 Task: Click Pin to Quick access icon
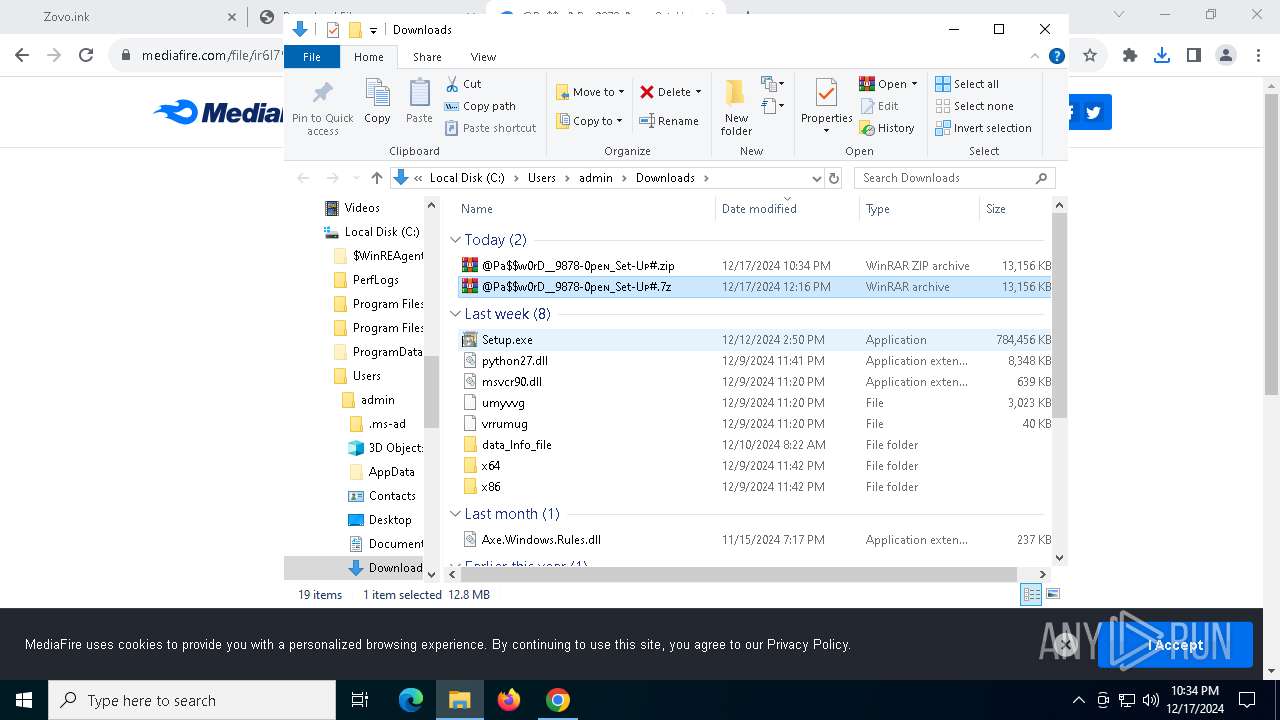point(322,107)
